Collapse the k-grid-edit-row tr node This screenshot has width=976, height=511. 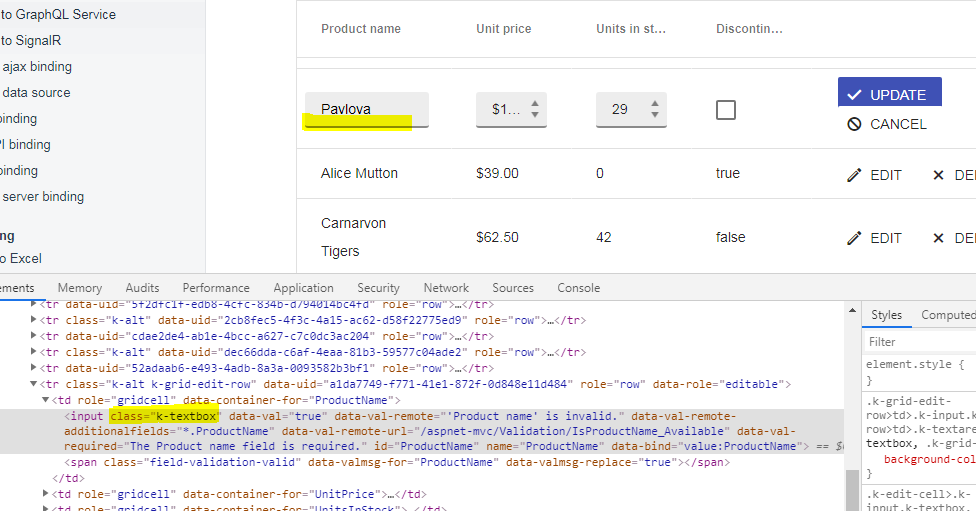pos(34,384)
